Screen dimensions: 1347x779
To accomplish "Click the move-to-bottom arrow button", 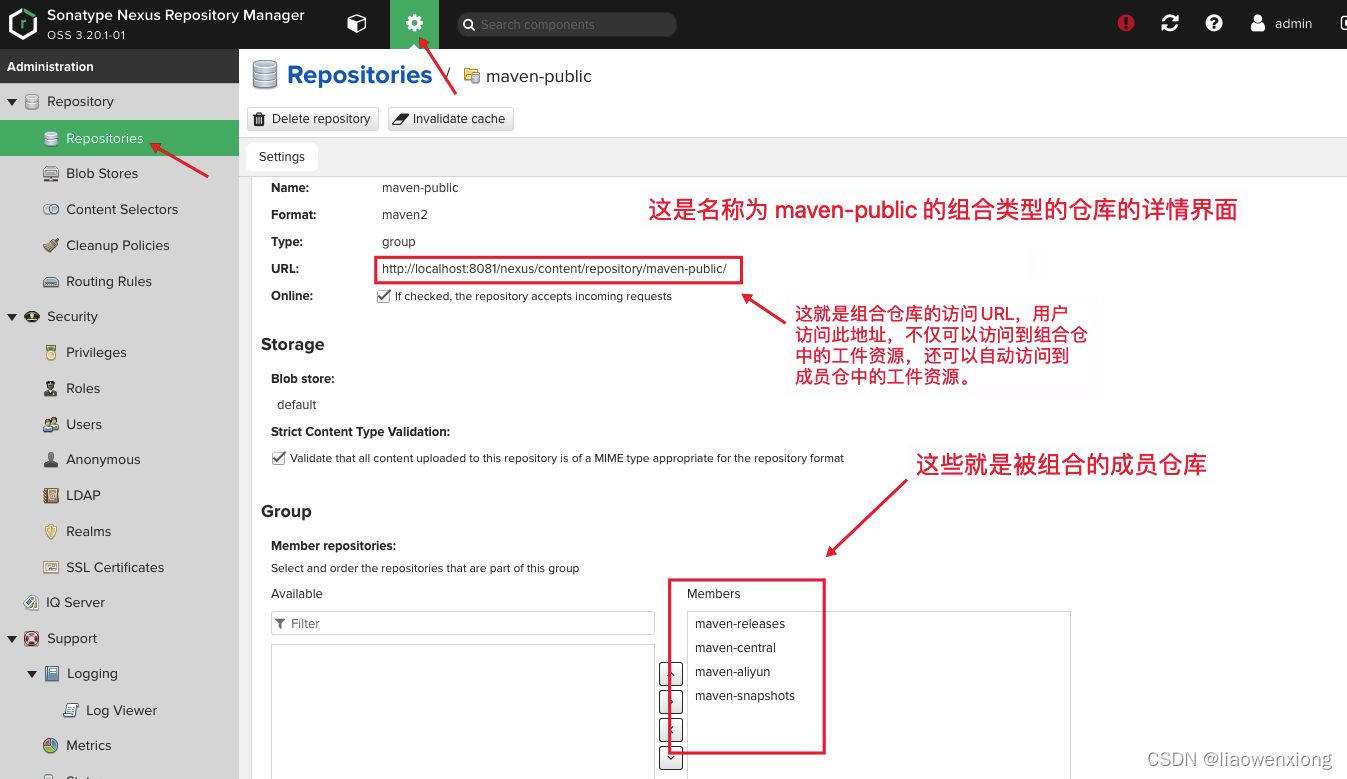I will 672,758.
